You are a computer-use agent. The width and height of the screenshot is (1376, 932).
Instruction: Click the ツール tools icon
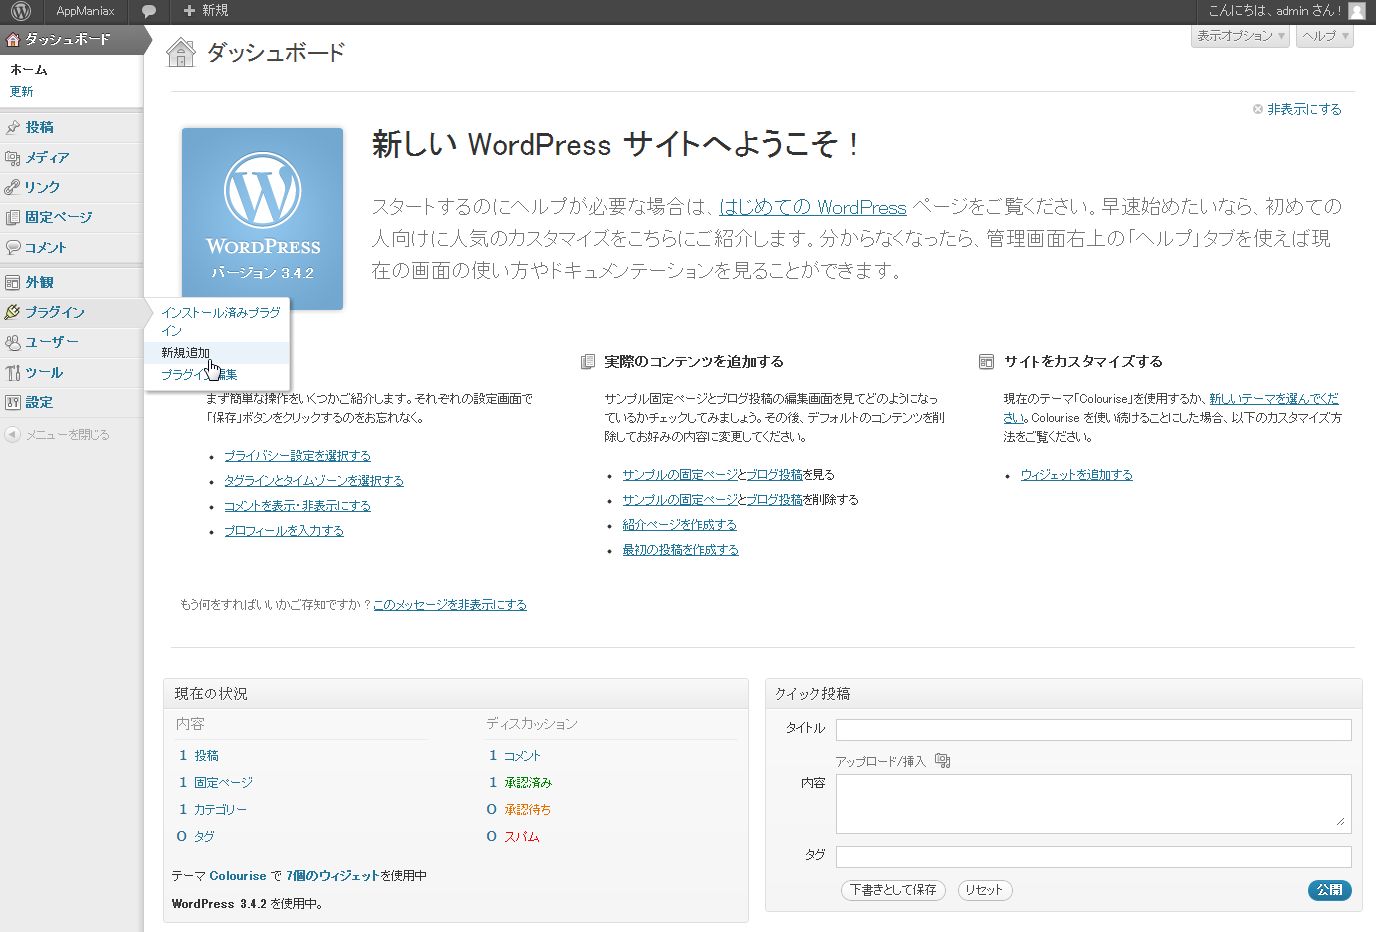click(13, 373)
